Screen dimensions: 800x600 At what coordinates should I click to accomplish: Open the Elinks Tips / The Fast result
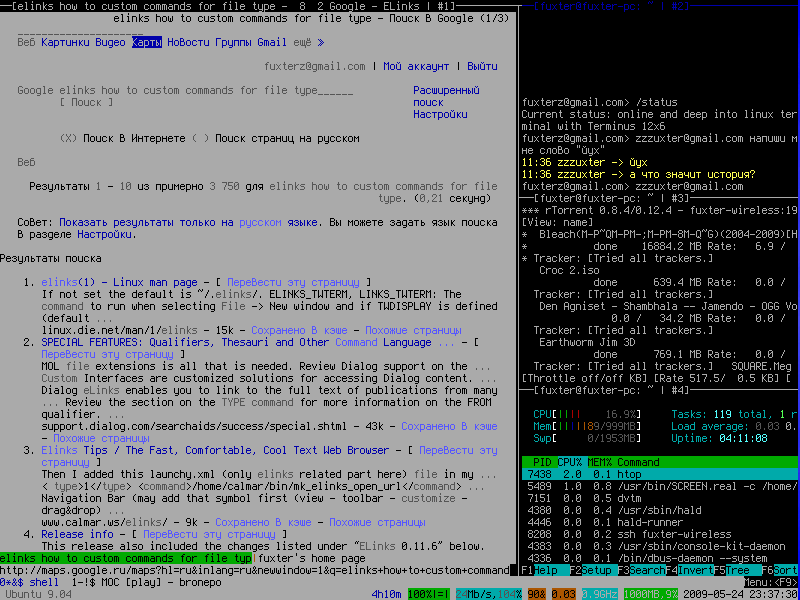click(x=215, y=451)
